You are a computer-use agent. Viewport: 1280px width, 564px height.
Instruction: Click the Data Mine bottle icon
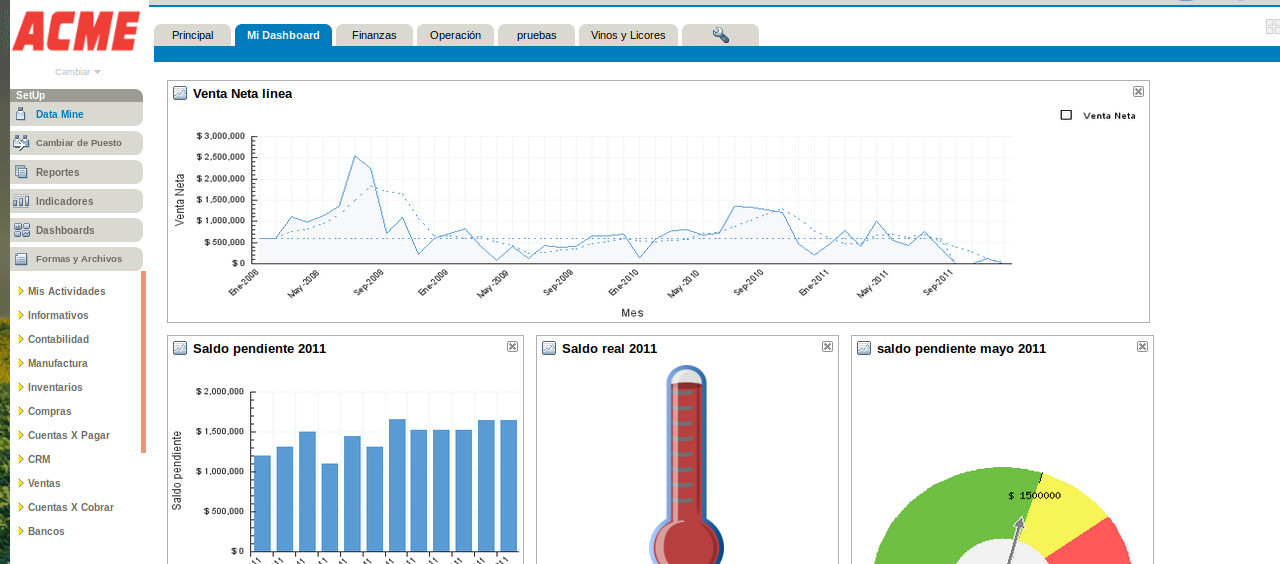coord(21,114)
